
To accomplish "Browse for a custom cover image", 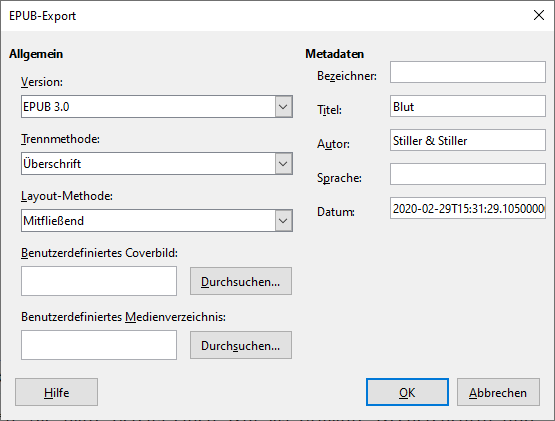I will pyautogui.click(x=241, y=281).
